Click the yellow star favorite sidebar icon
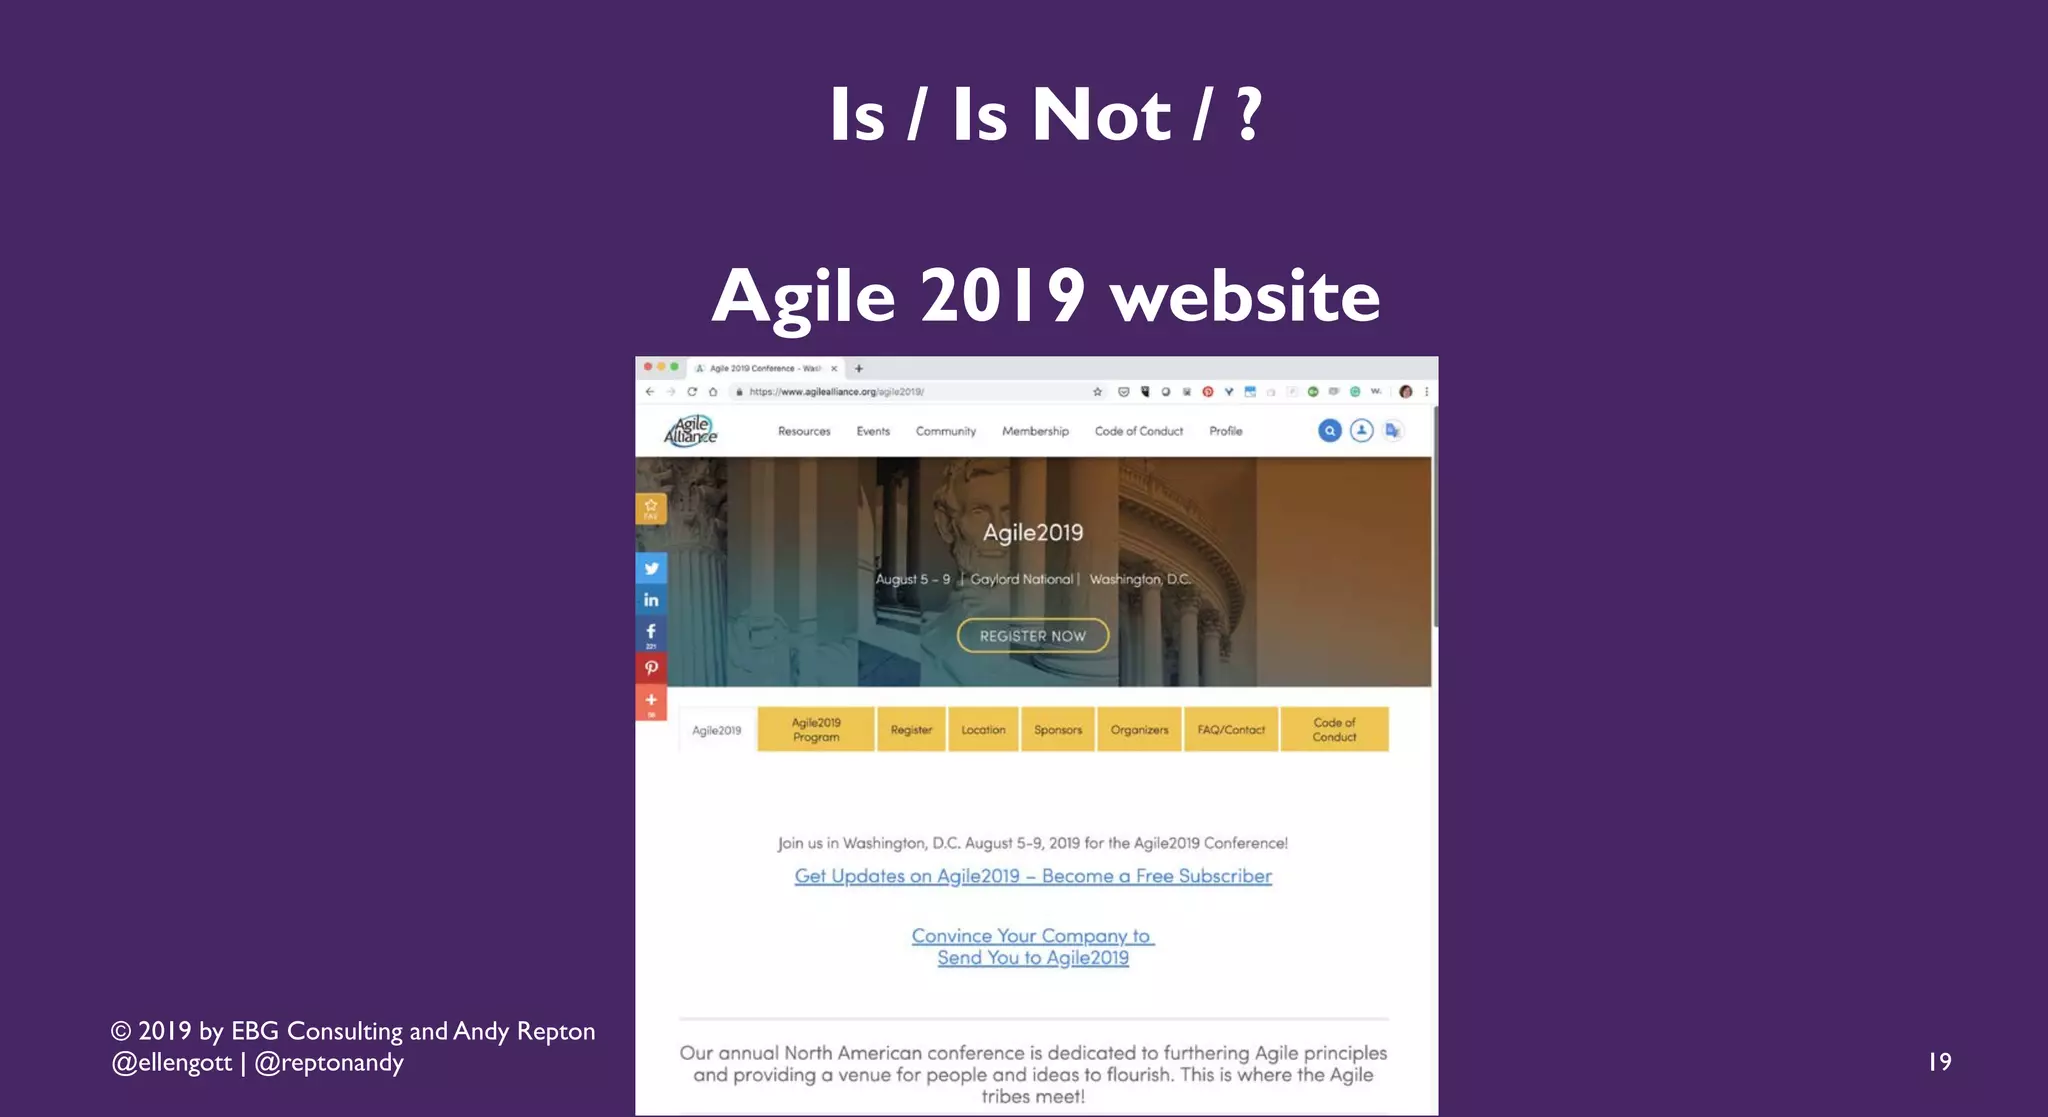The width and height of the screenshot is (2048, 1117). pyautogui.click(x=651, y=508)
